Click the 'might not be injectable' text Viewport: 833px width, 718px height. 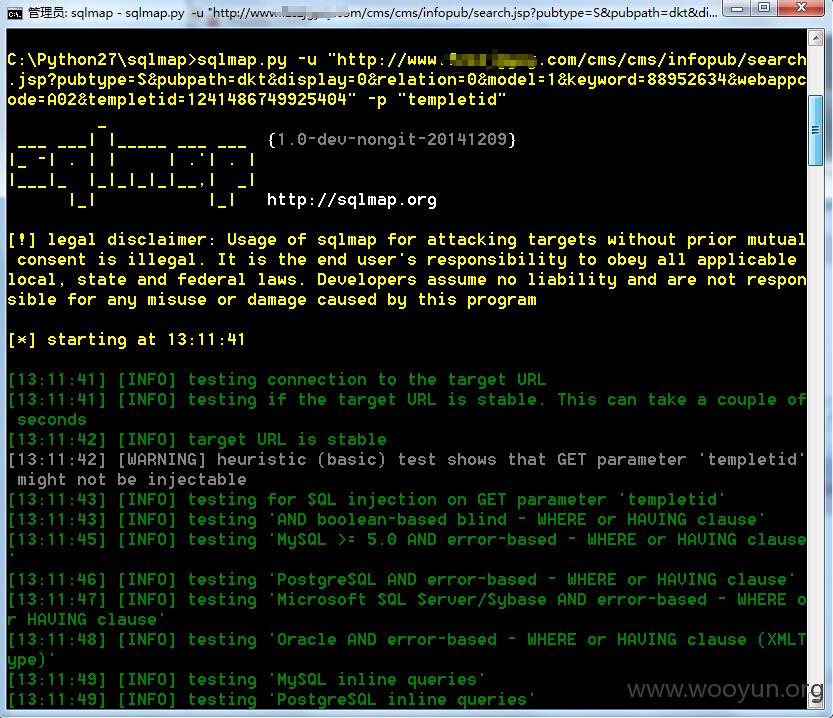[x=132, y=480]
